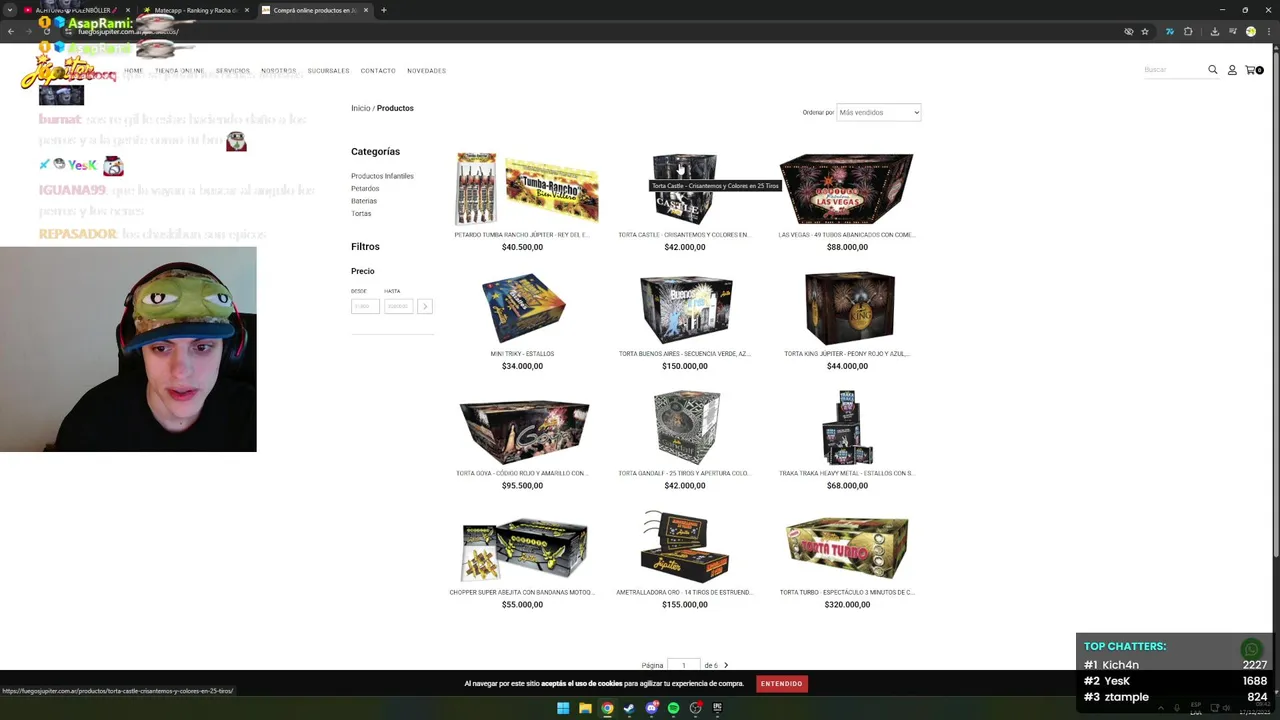Open the user account icon
The height and width of the screenshot is (720, 1280).
tap(1232, 70)
